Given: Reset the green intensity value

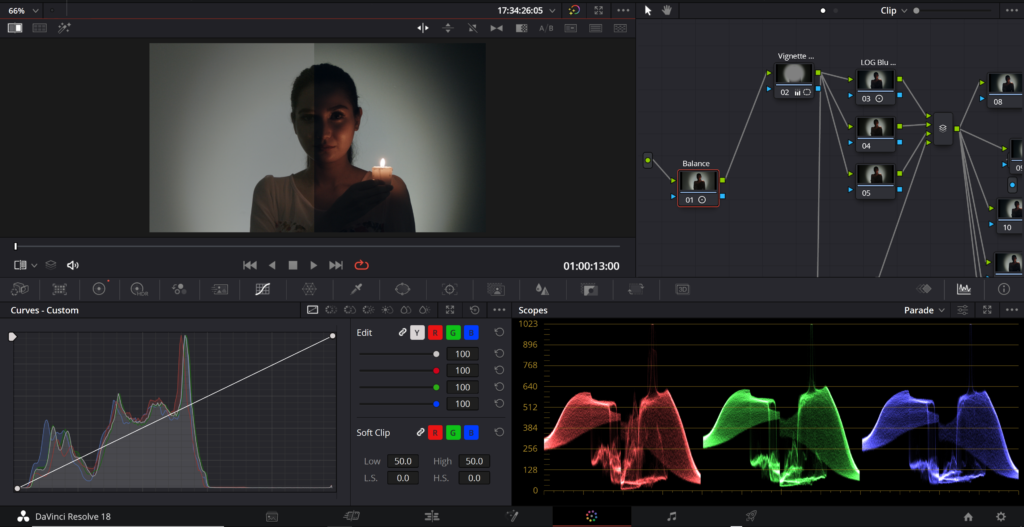Looking at the screenshot, I should (498, 387).
